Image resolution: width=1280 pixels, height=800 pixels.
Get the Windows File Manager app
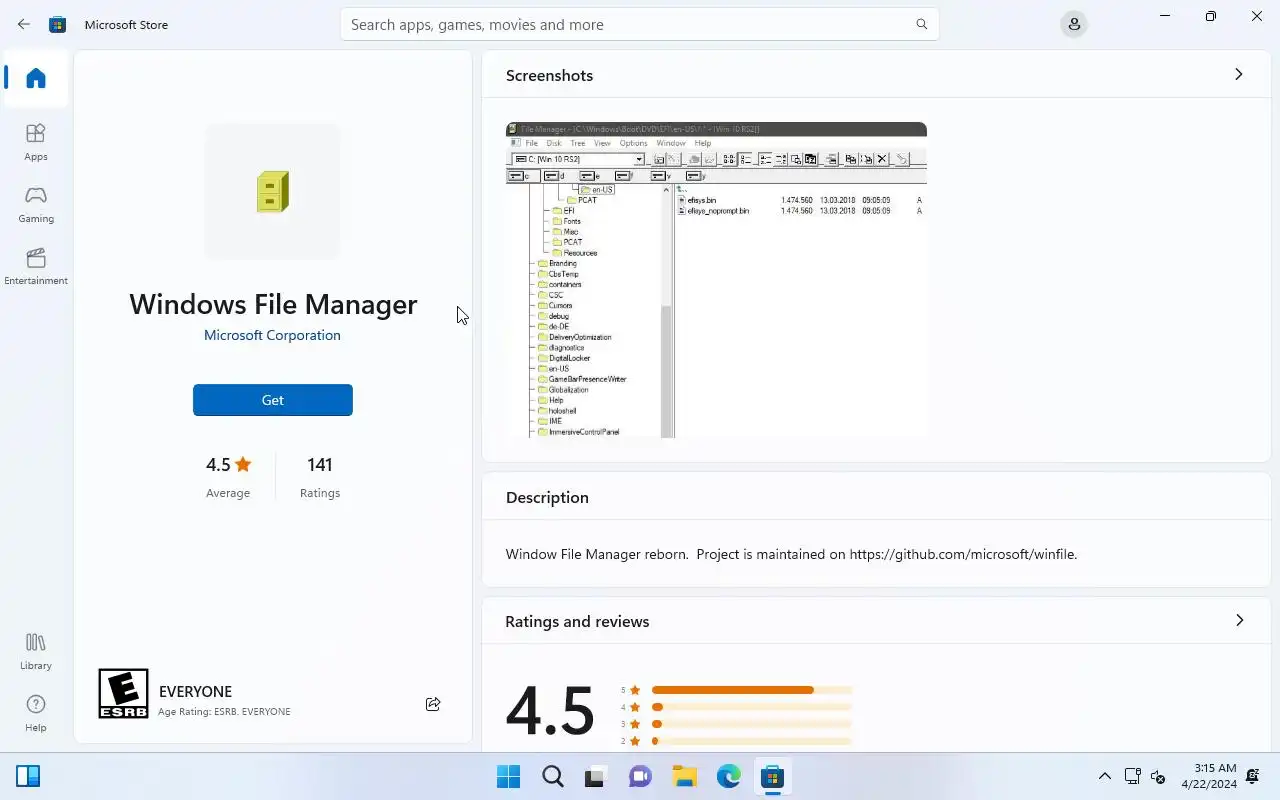click(x=273, y=400)
